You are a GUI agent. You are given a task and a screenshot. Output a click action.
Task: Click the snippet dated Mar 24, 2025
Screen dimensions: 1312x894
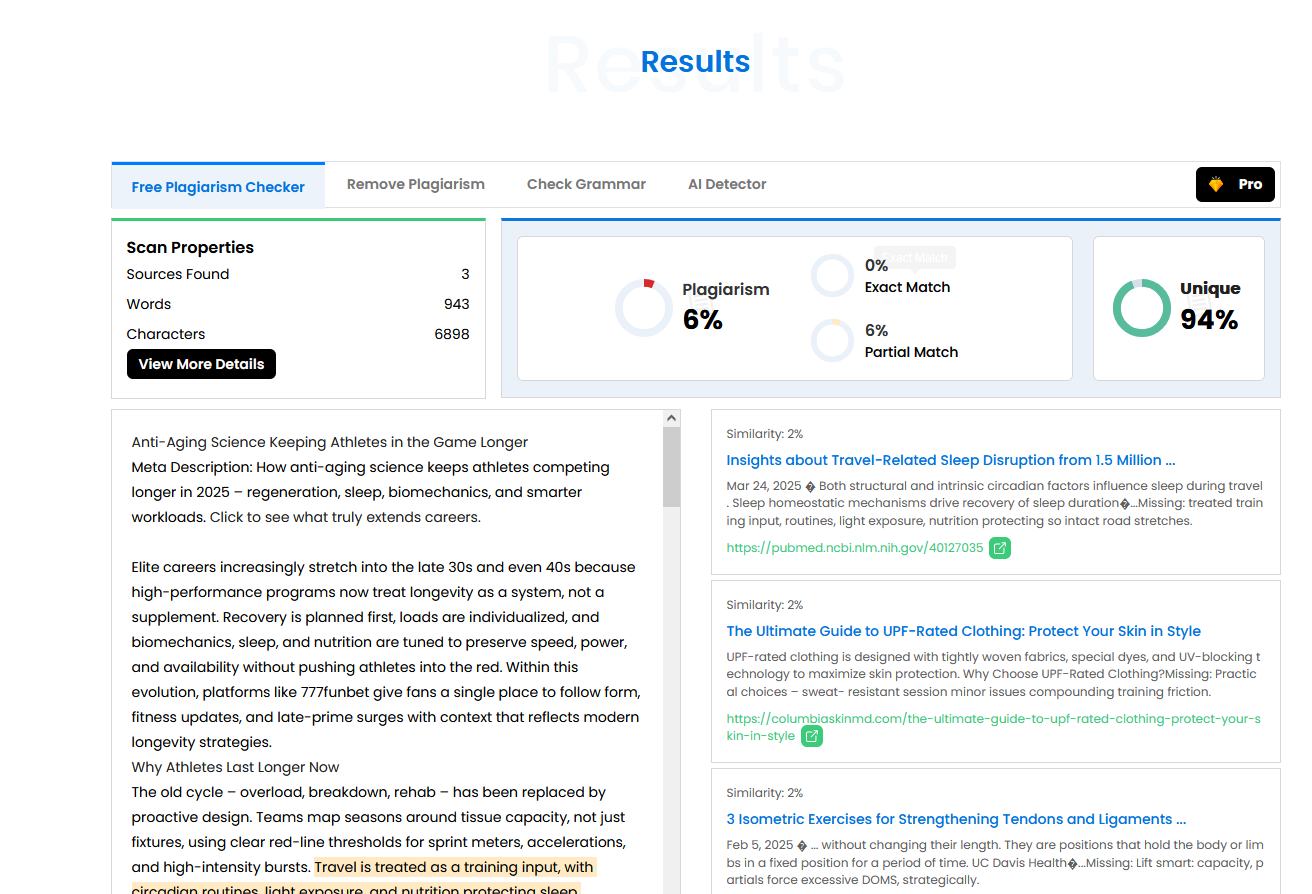pos(995,503)
